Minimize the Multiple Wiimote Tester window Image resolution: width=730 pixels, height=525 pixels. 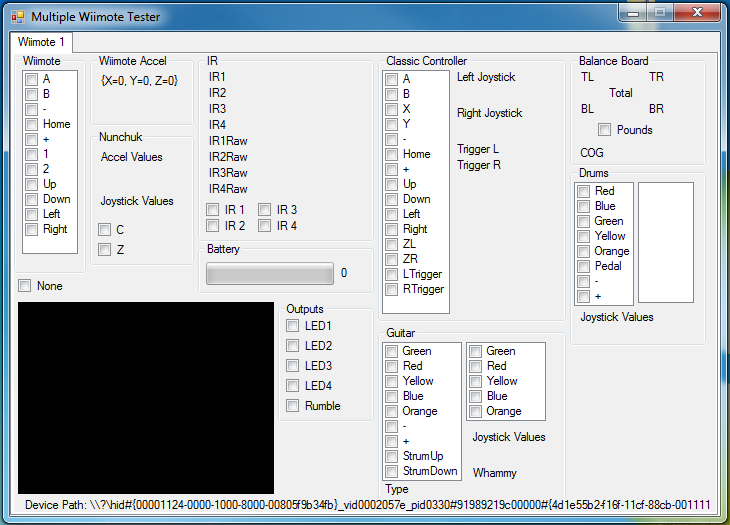click(x=633, y=13)
